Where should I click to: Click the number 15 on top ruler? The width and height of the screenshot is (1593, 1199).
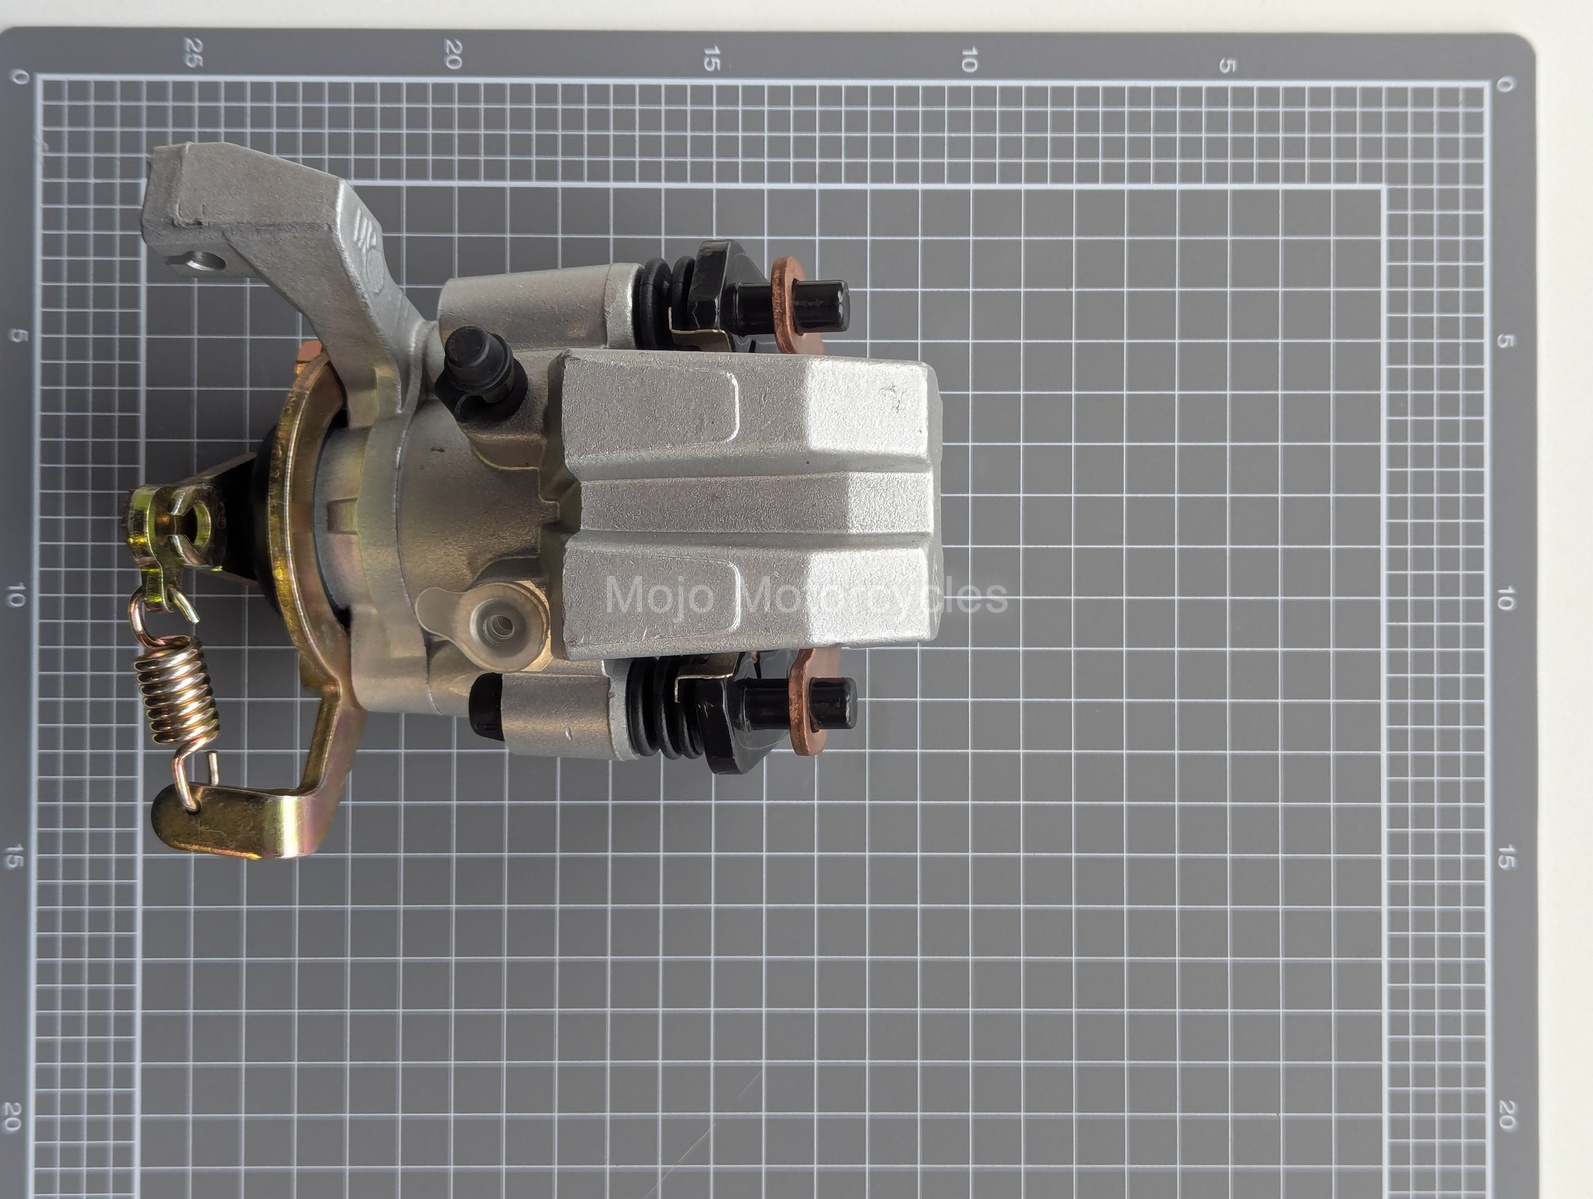coord(711,59)
